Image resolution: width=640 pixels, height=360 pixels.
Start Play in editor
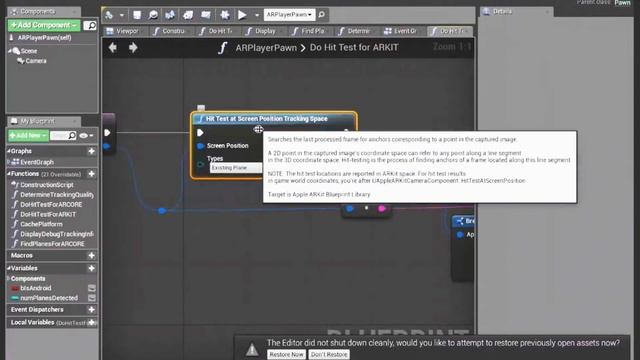click(x=242, y=15)
